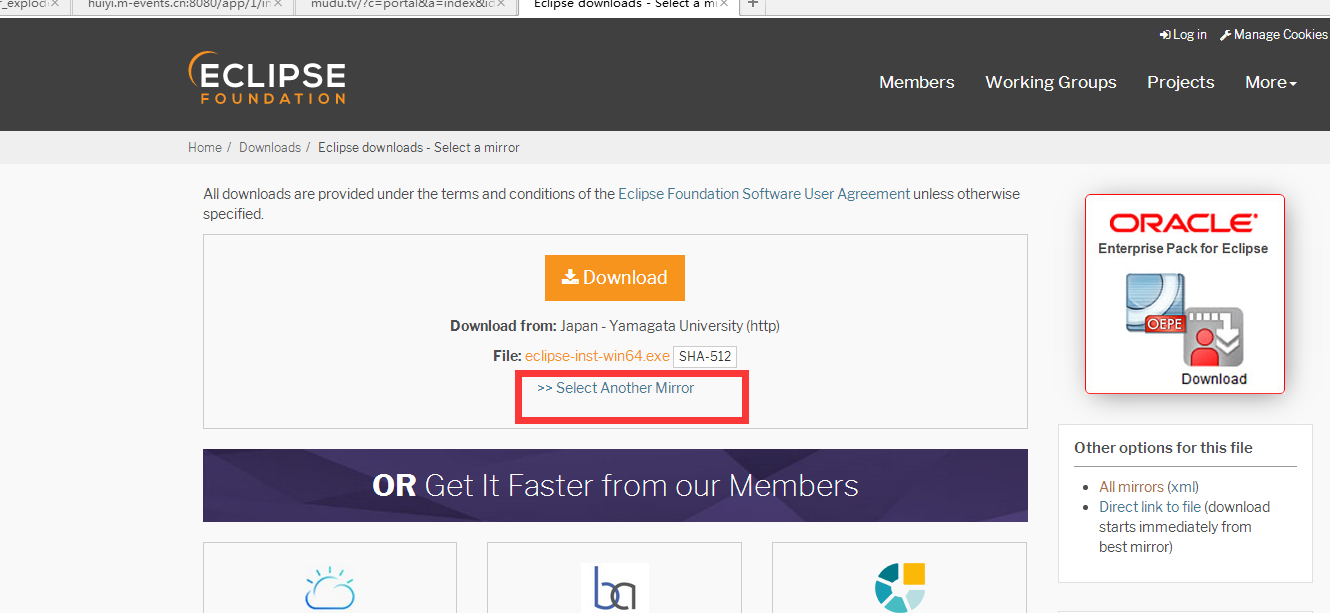
Task: Click the Oracle Enterprise Pack advertisement
Action: [1185, 294]
